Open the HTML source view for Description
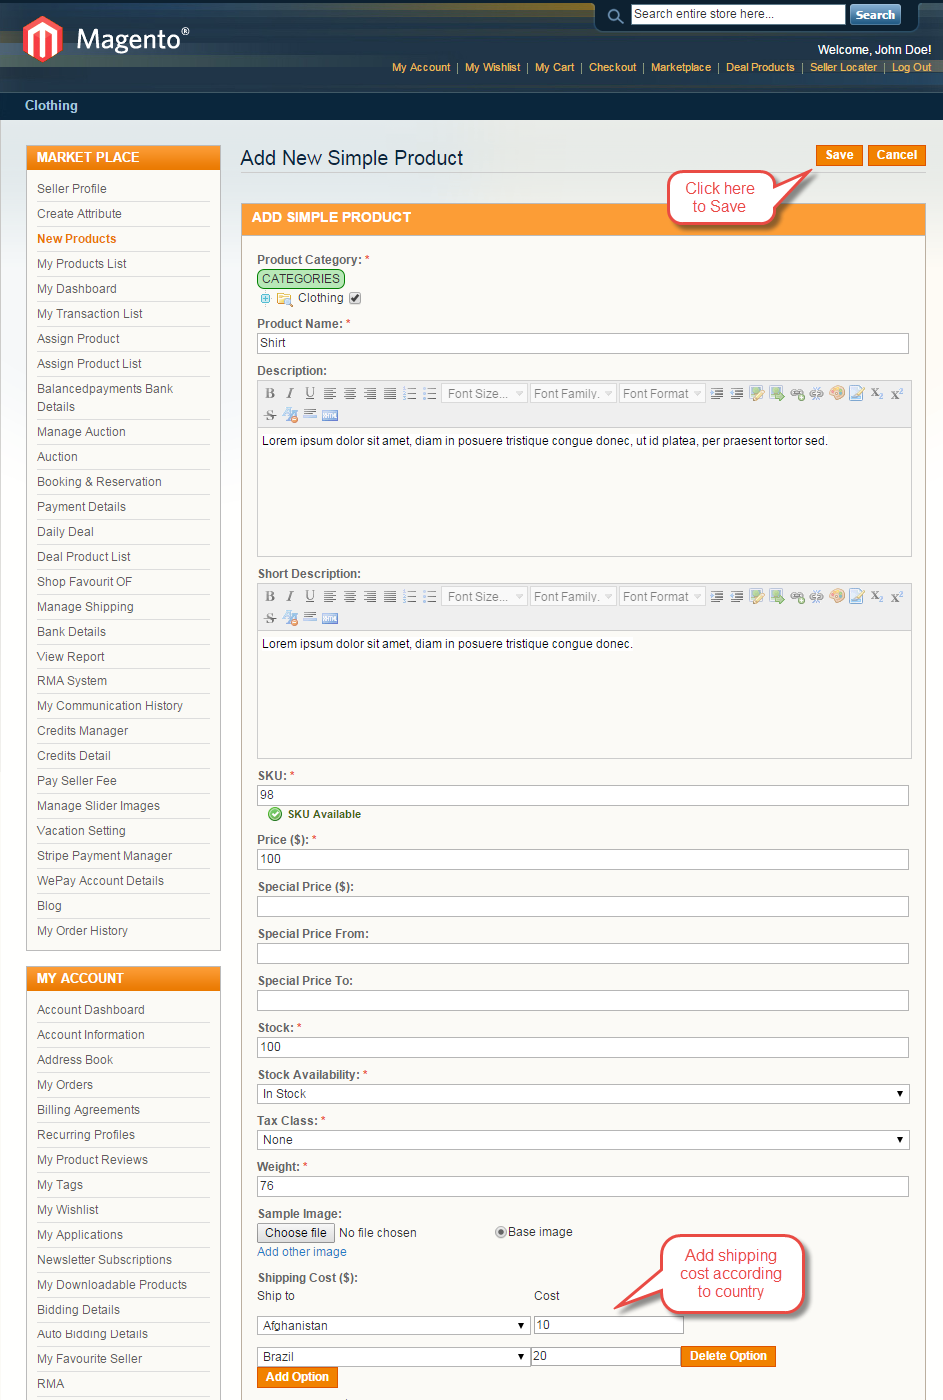The image size is (943, 1400). tap(330, 415)
